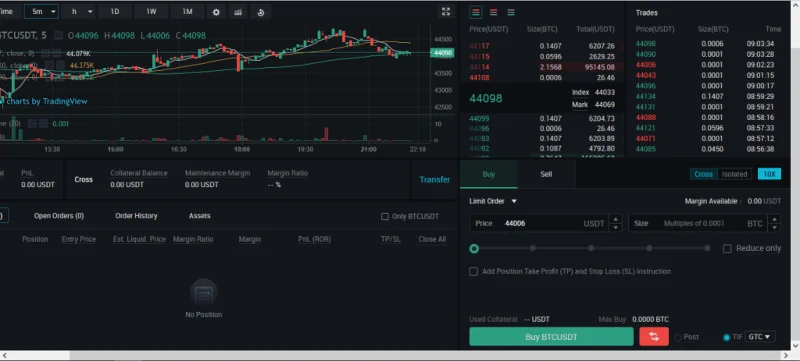Screen dimensions: 800x361
Task: Click the Entry Price column header
Action: coord(79,239)
